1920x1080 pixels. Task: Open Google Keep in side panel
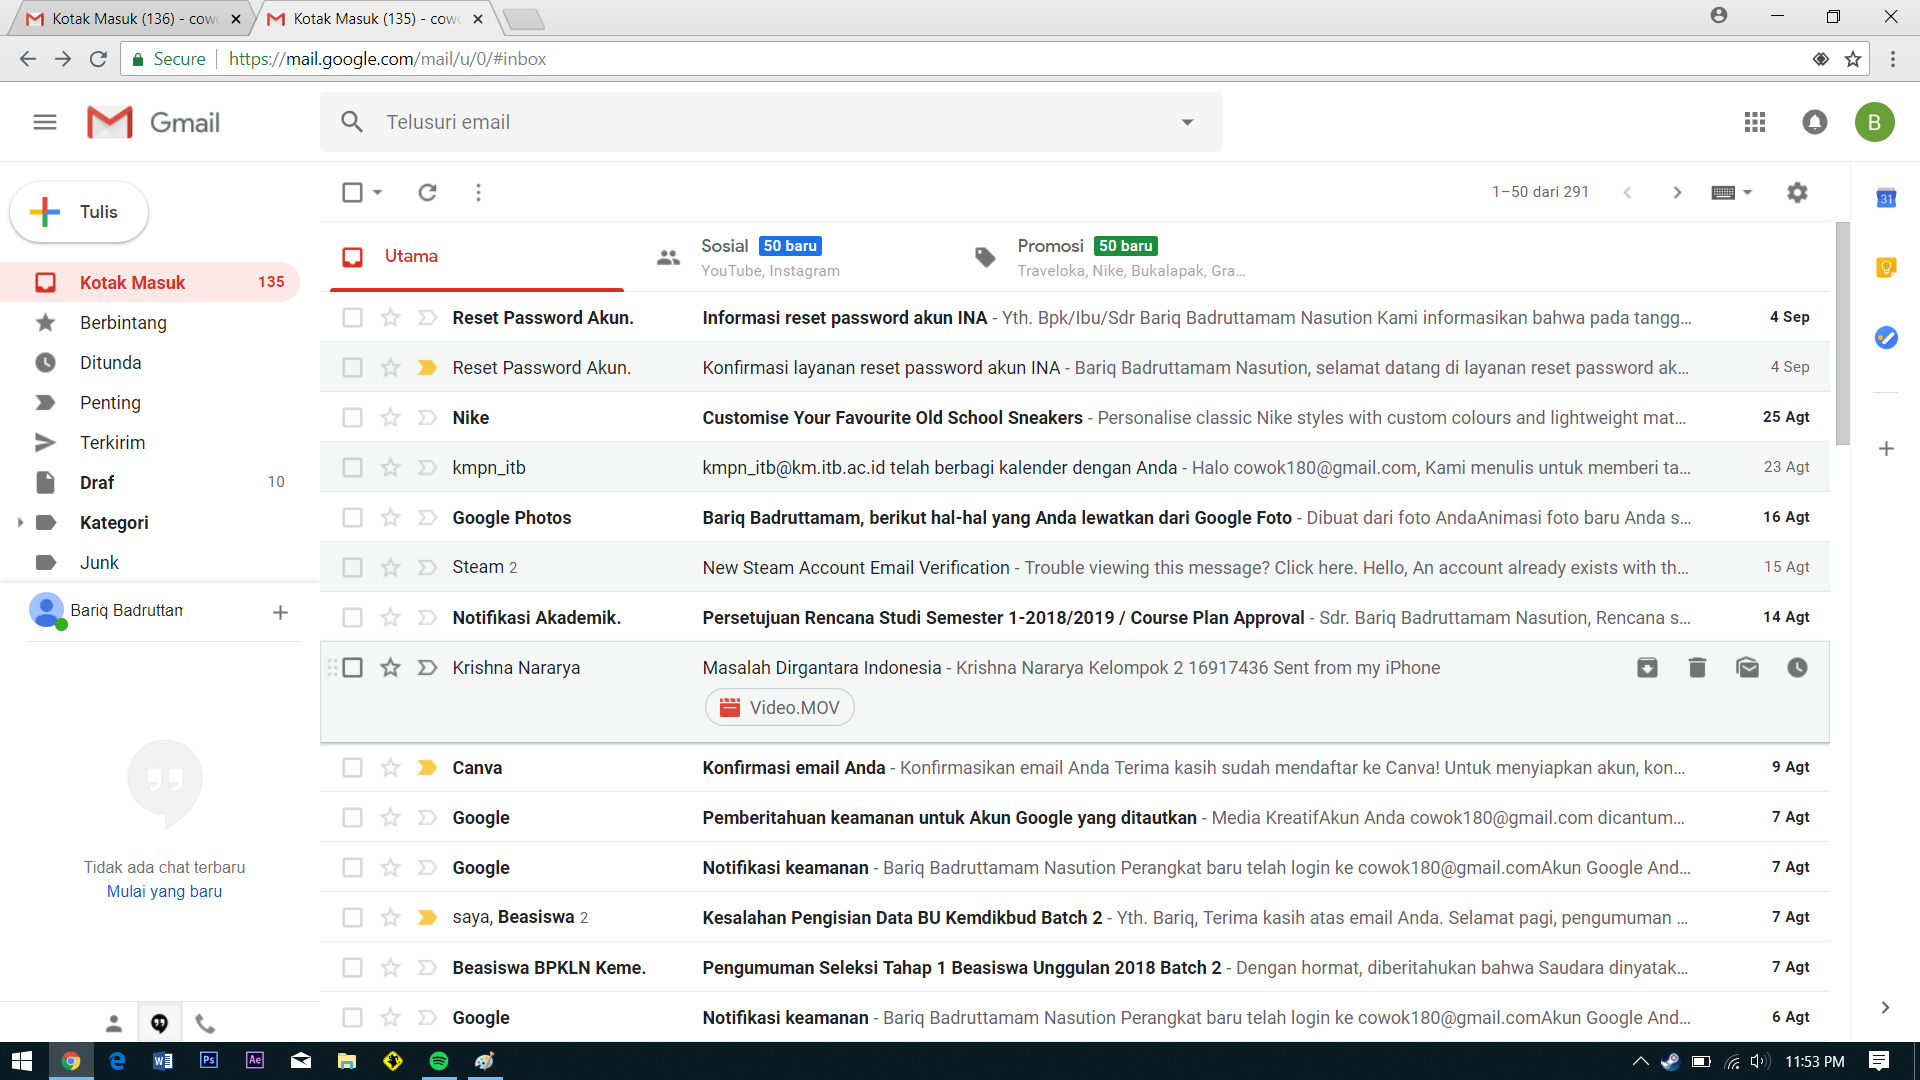(1886, 268)
